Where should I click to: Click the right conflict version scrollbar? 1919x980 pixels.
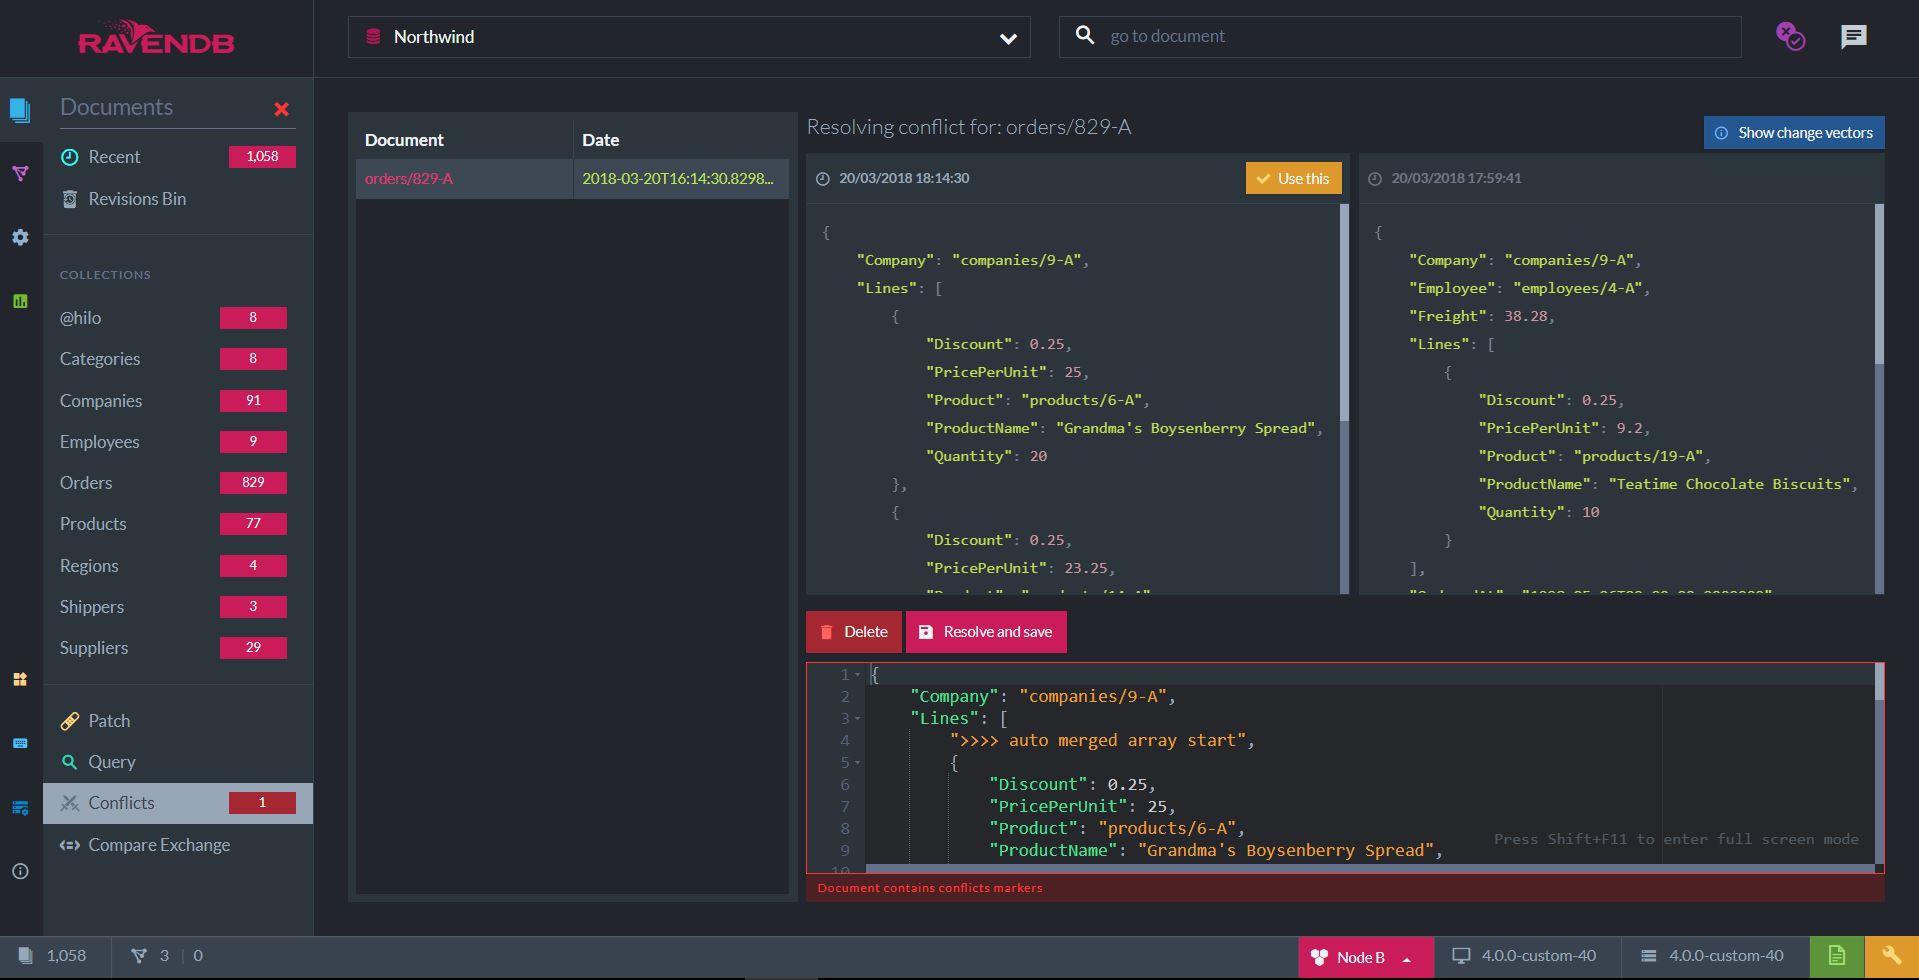click(1879, 285)
